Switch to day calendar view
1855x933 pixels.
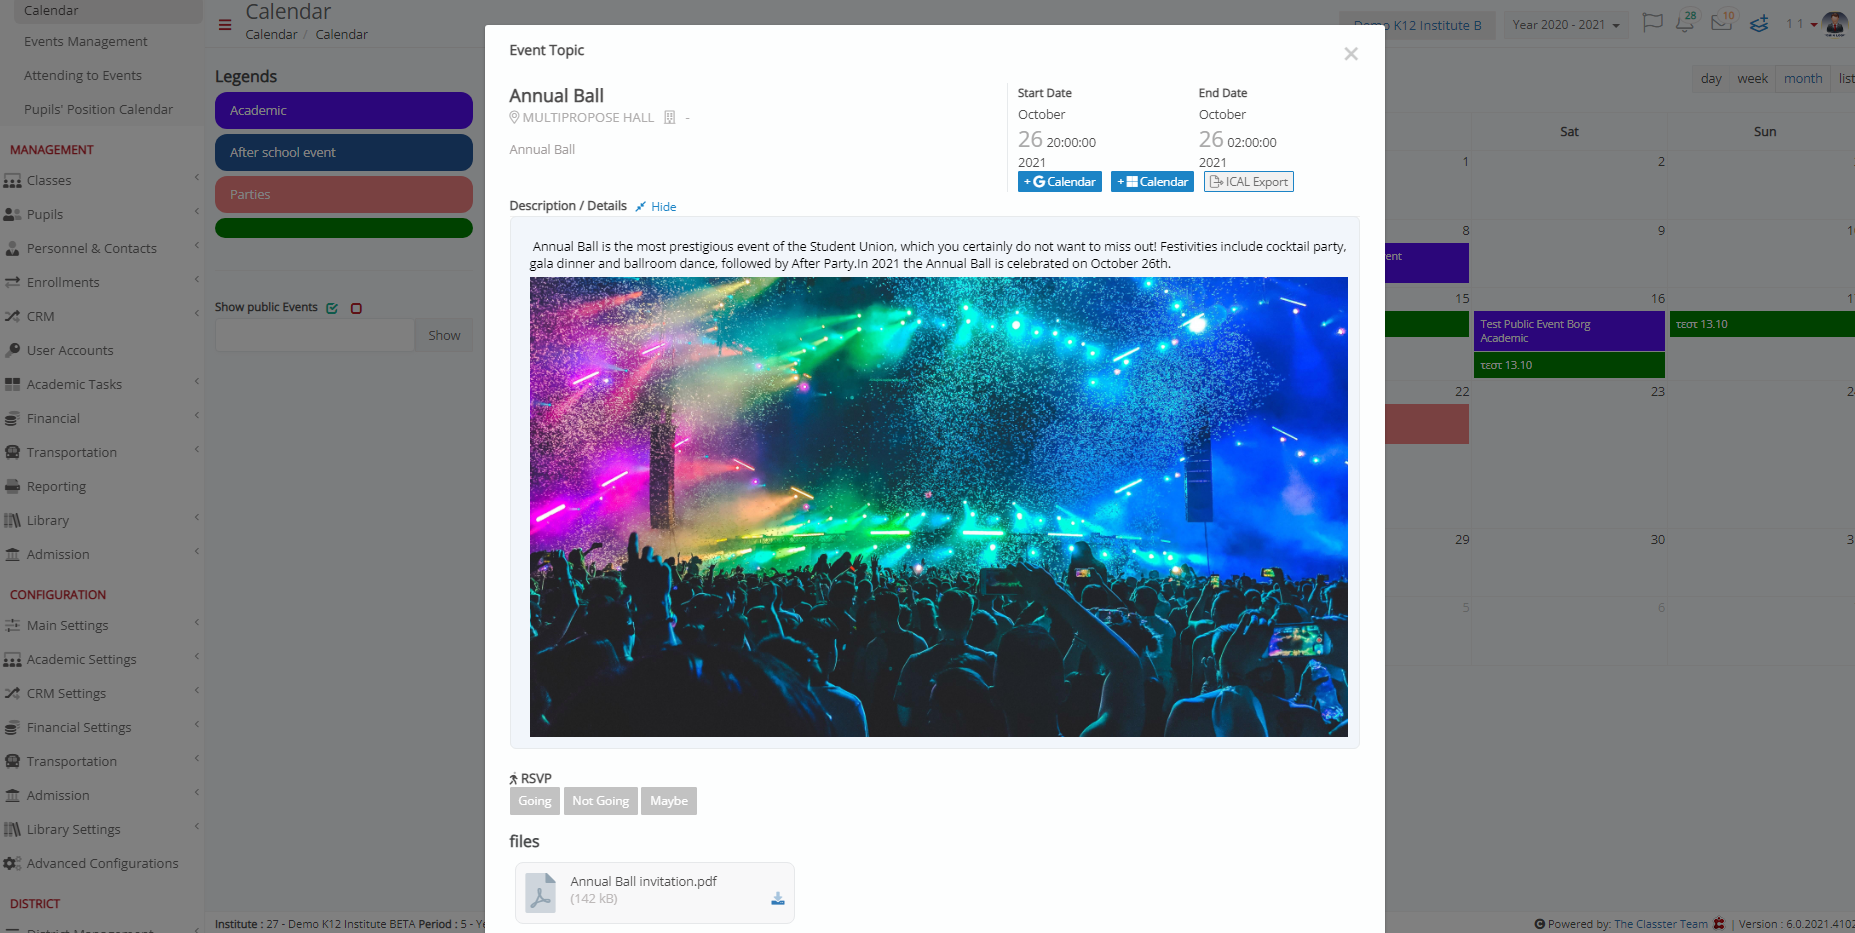coord(1711,79)
